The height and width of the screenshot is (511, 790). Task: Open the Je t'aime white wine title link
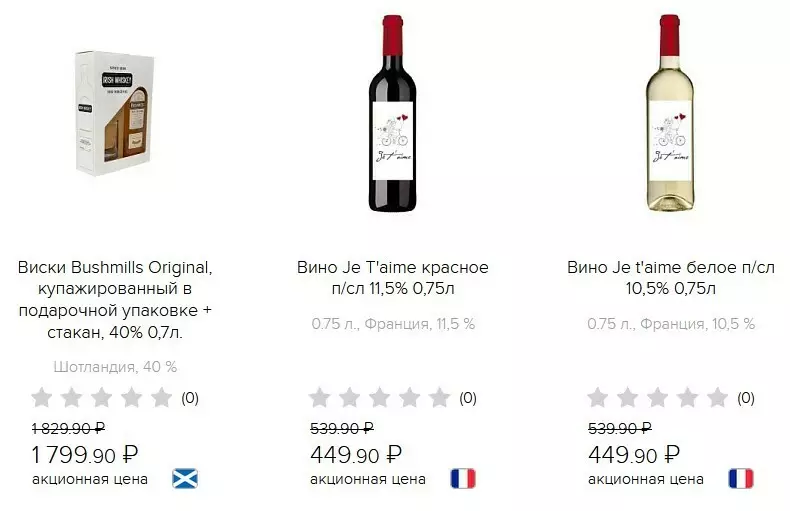tap(671, 278)
